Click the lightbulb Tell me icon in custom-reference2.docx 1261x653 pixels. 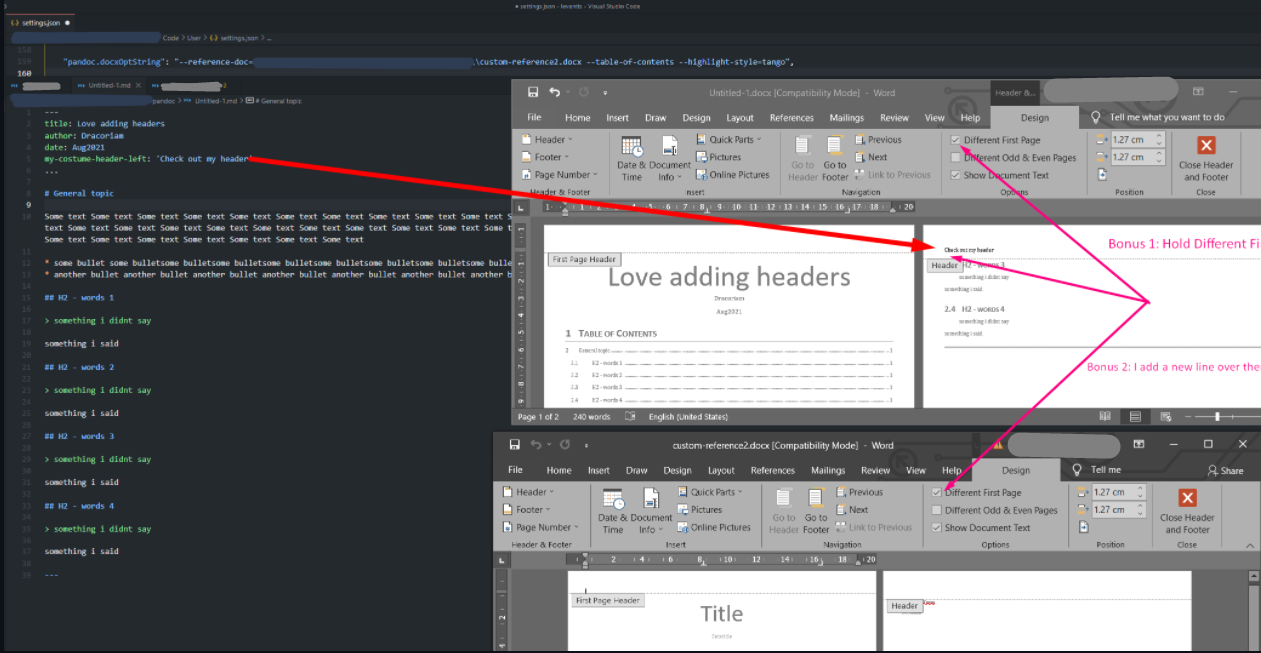click(1077, 469)
